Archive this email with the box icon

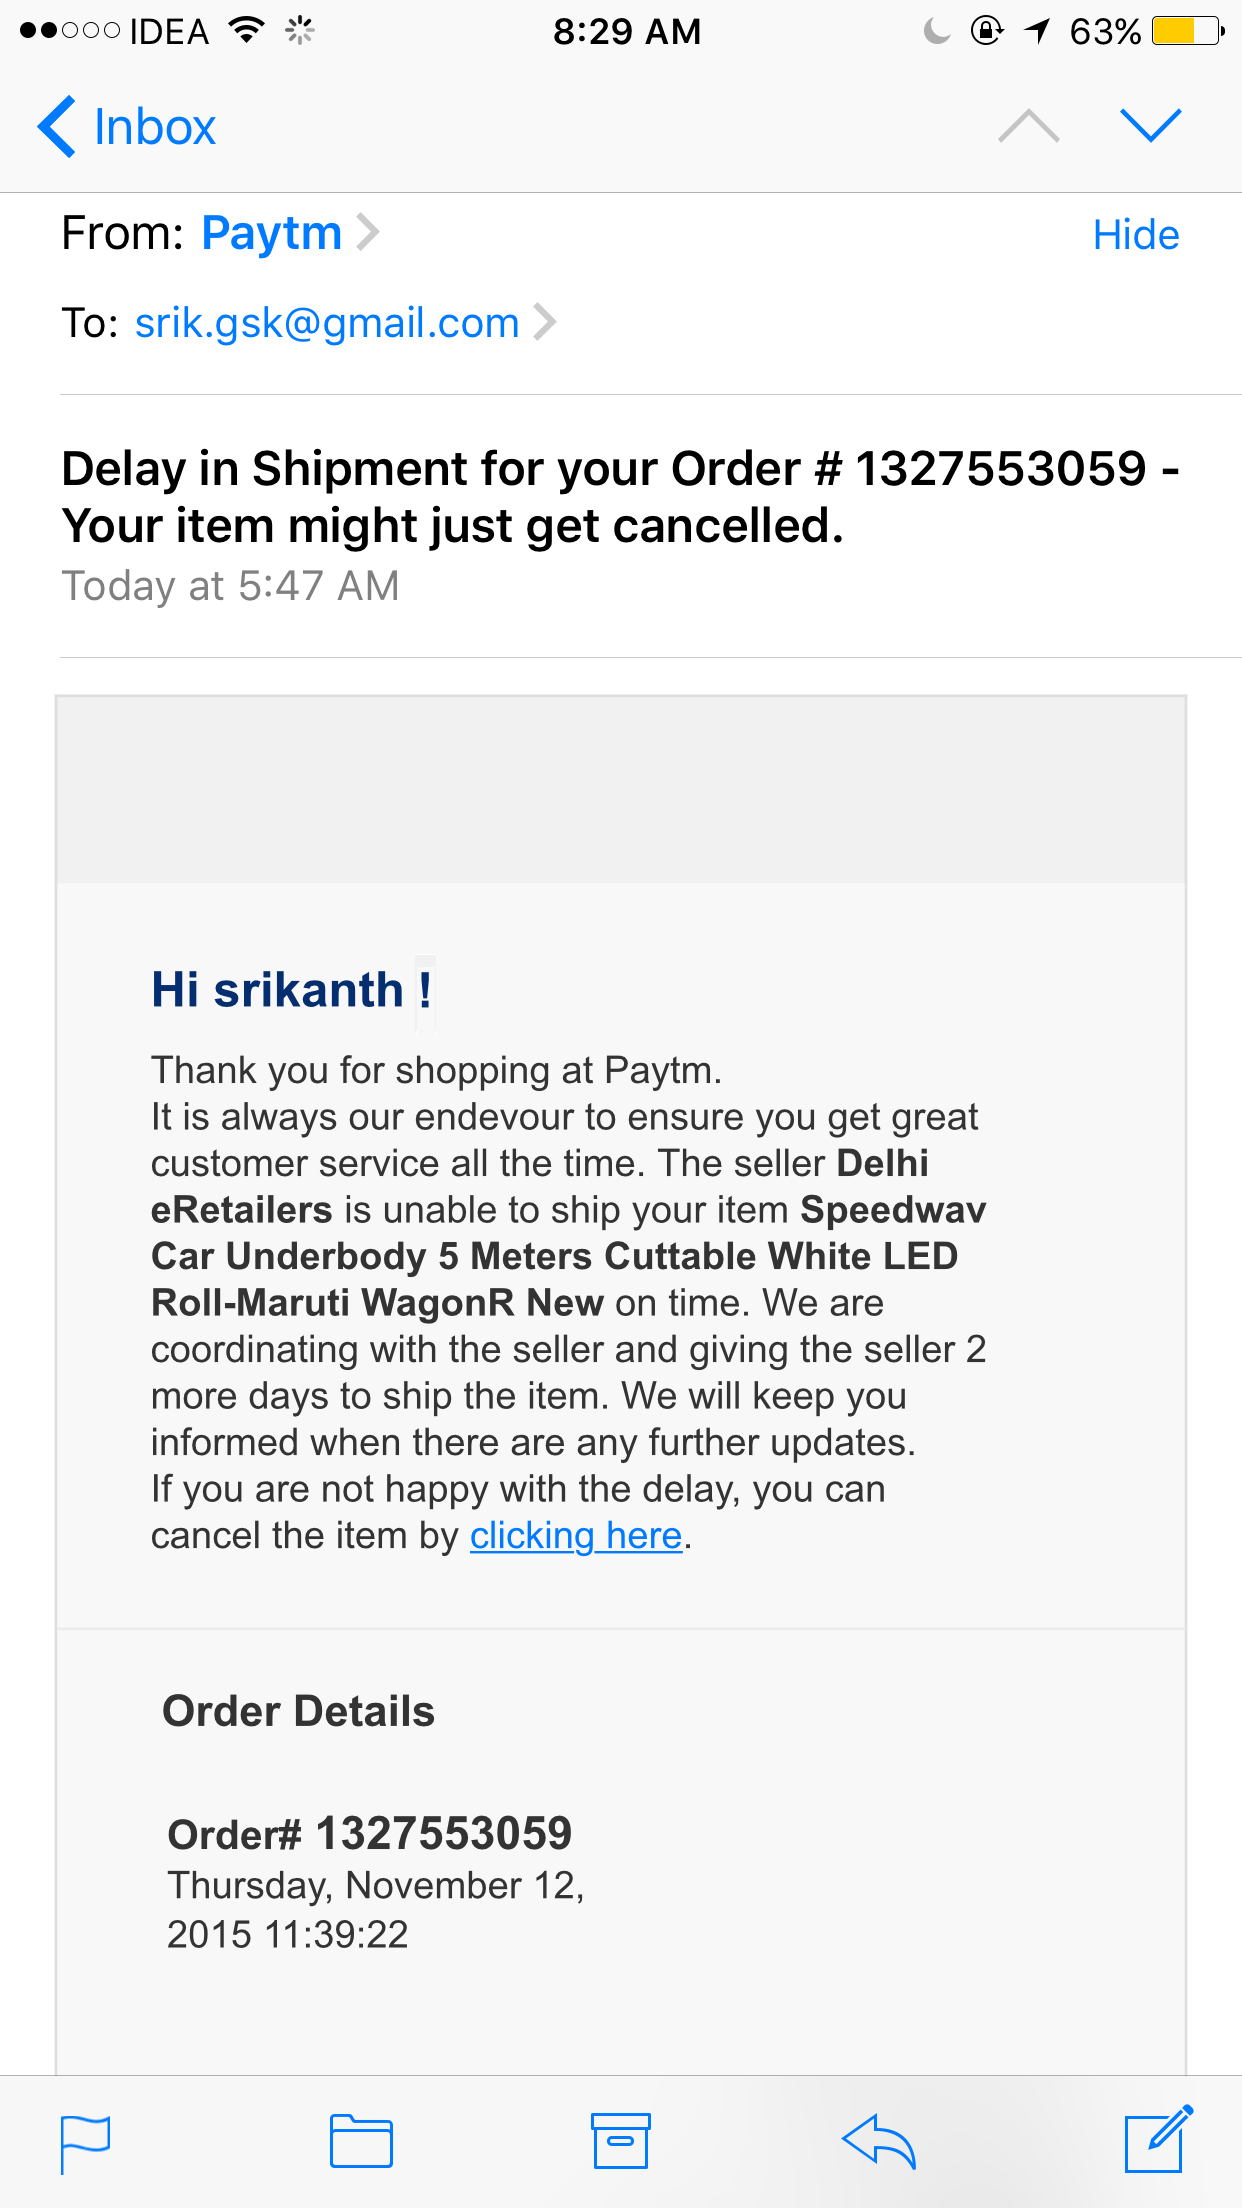tap(620, 2141)
